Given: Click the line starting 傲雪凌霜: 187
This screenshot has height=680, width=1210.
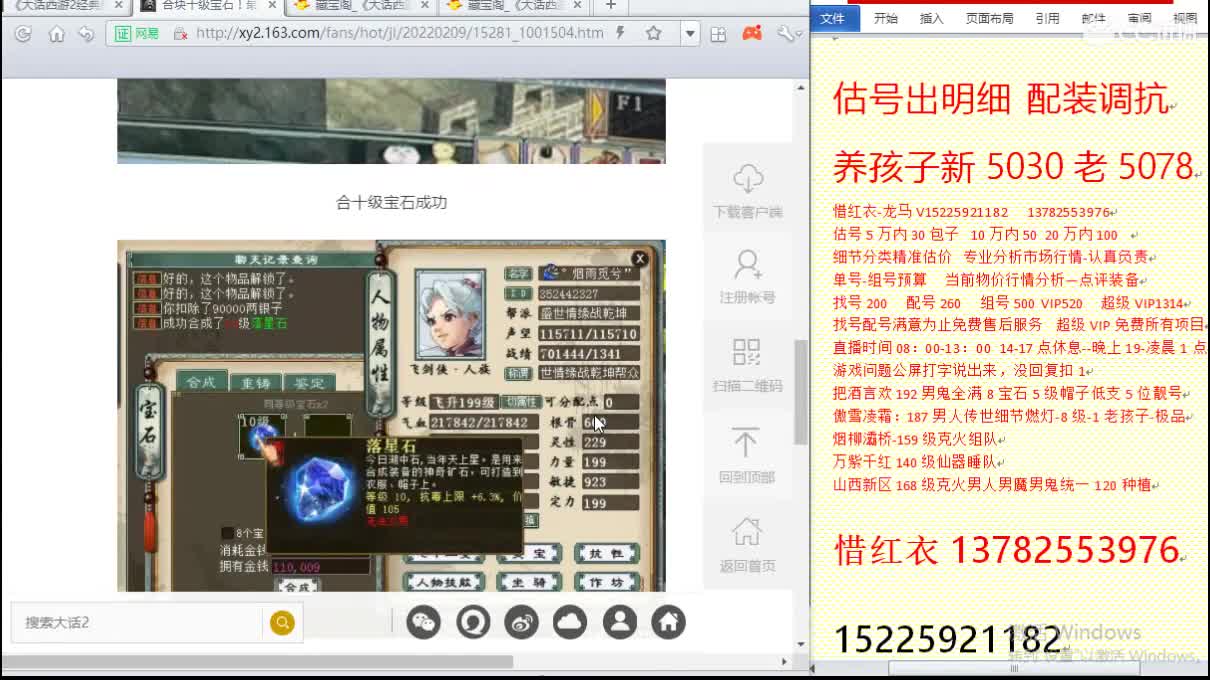Looking at the screenshot, I should 1010,416.
